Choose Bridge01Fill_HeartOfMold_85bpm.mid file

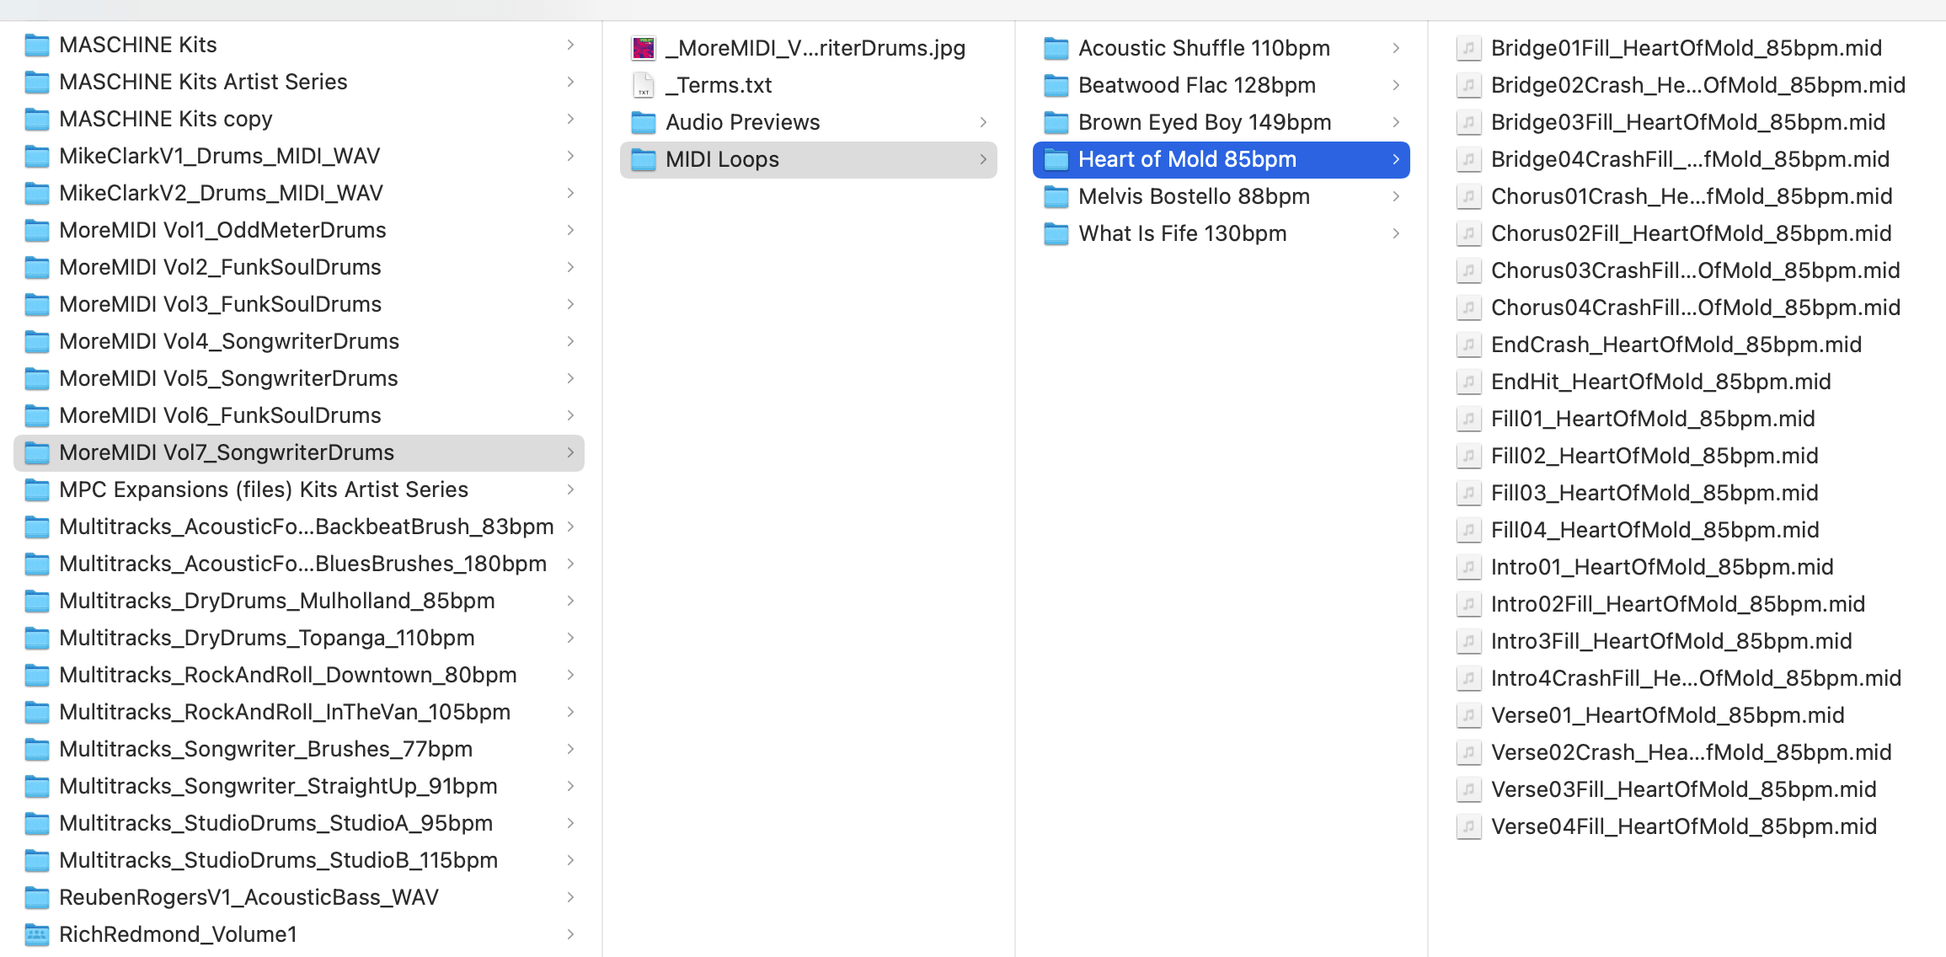pos(1685,48)
